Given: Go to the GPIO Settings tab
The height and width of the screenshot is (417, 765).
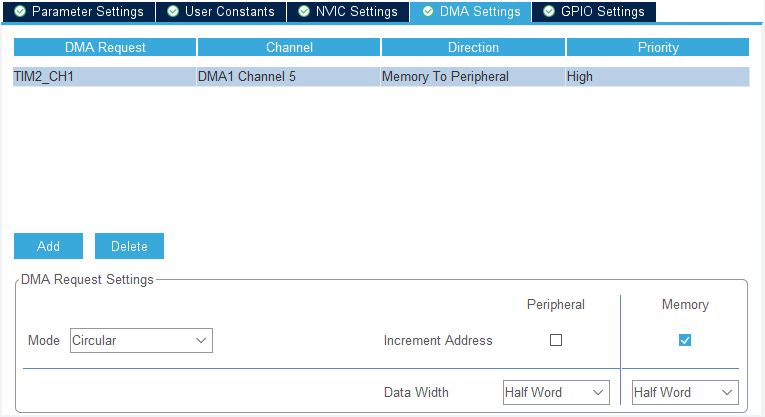Looking at the screenshot, I should pyautogui.click(x=594, y=12).
